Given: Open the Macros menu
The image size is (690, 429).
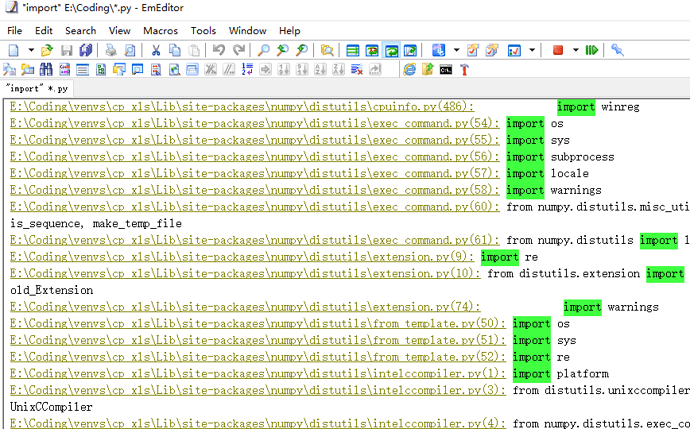Looking at the screenshot, I should click(x=160, y=31).
